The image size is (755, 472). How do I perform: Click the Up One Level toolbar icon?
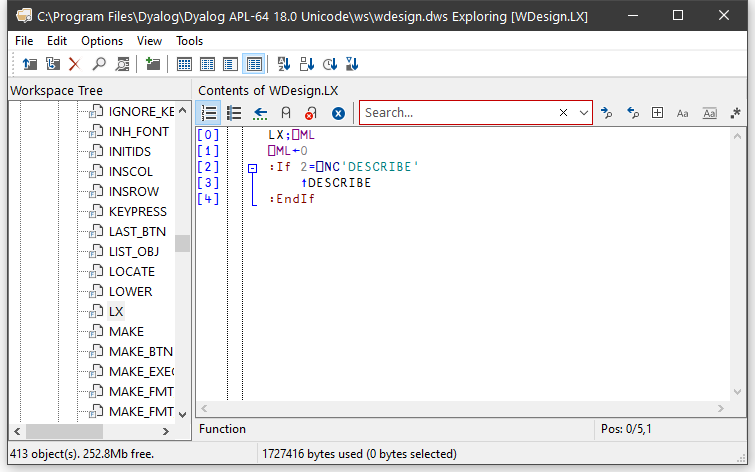coord(30,64)
